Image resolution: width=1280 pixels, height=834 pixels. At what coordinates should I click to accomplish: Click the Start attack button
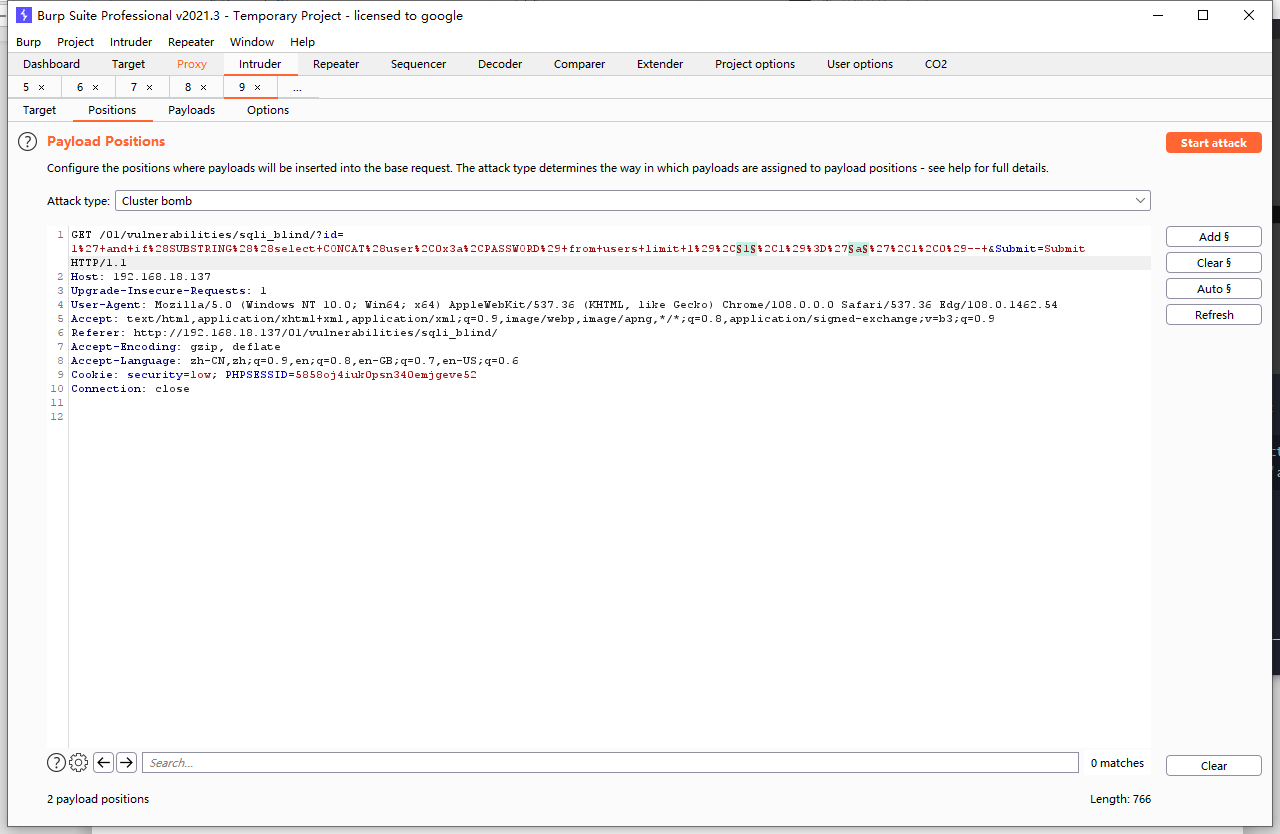tap(1214, 143)
